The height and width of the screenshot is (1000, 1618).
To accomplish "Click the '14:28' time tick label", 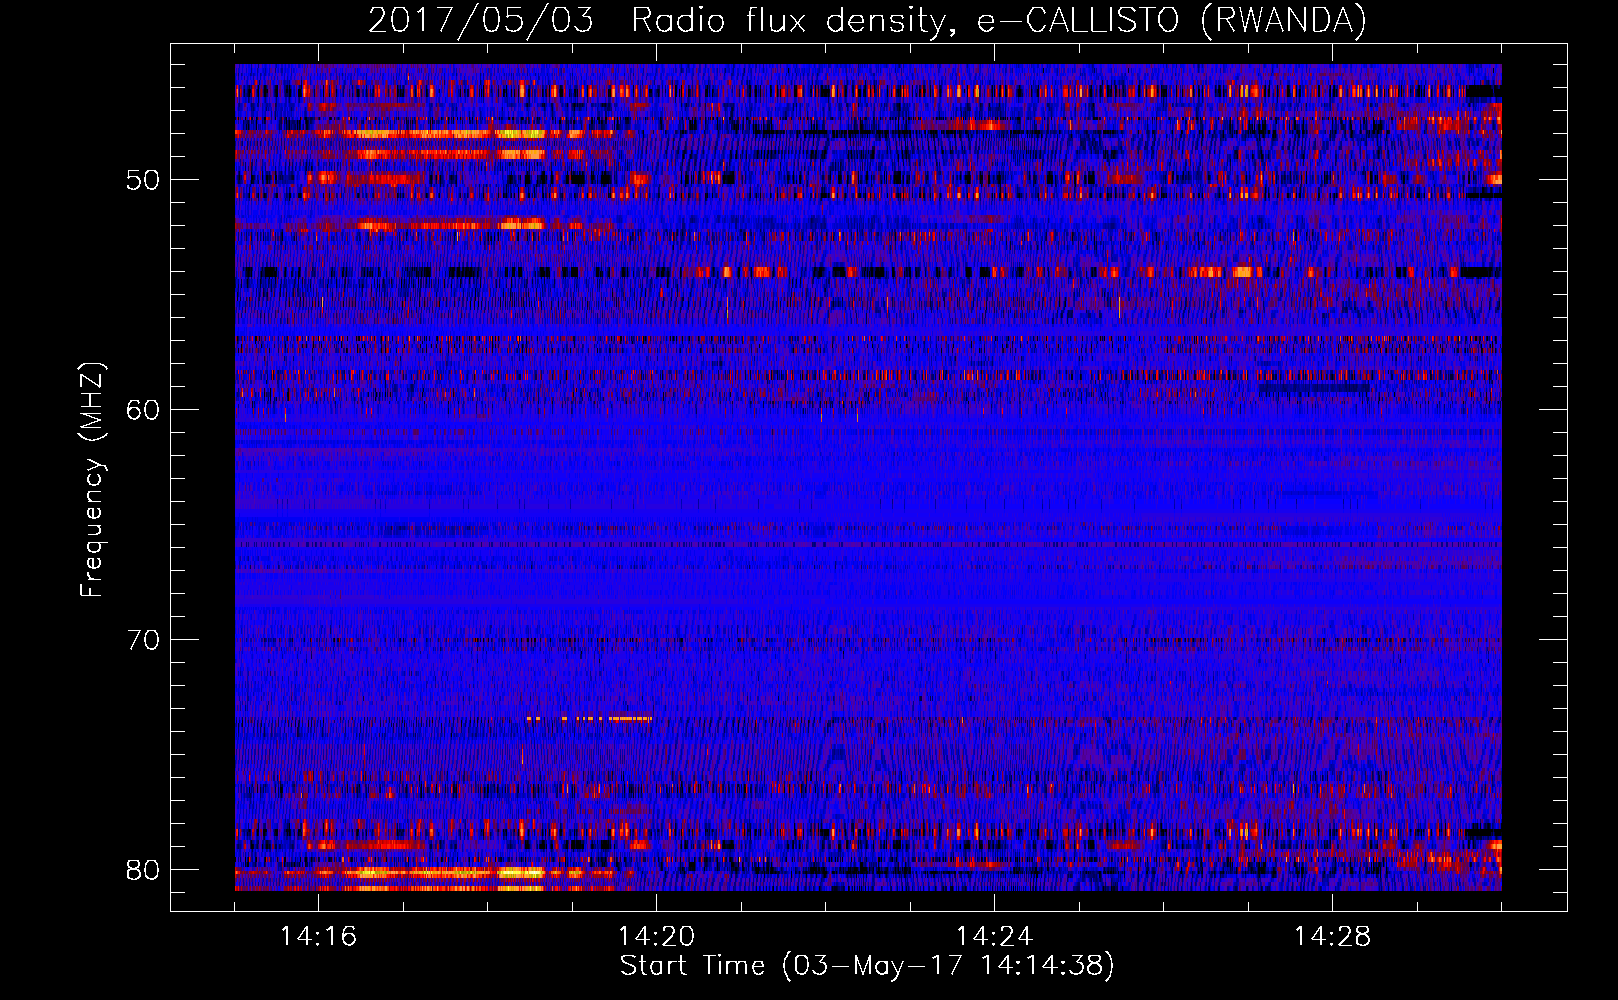I will (1332, 937).
